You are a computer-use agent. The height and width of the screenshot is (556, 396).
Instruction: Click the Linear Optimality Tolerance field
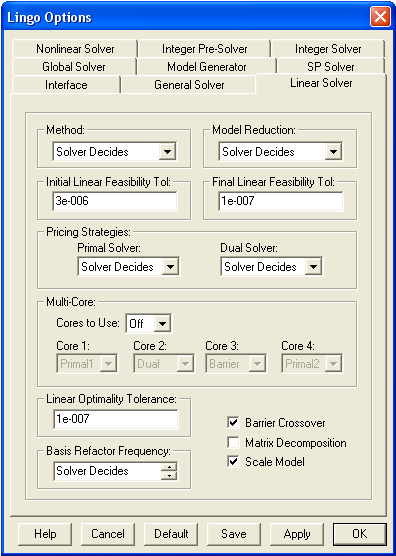pyautogui.click(x=116, y=419)
